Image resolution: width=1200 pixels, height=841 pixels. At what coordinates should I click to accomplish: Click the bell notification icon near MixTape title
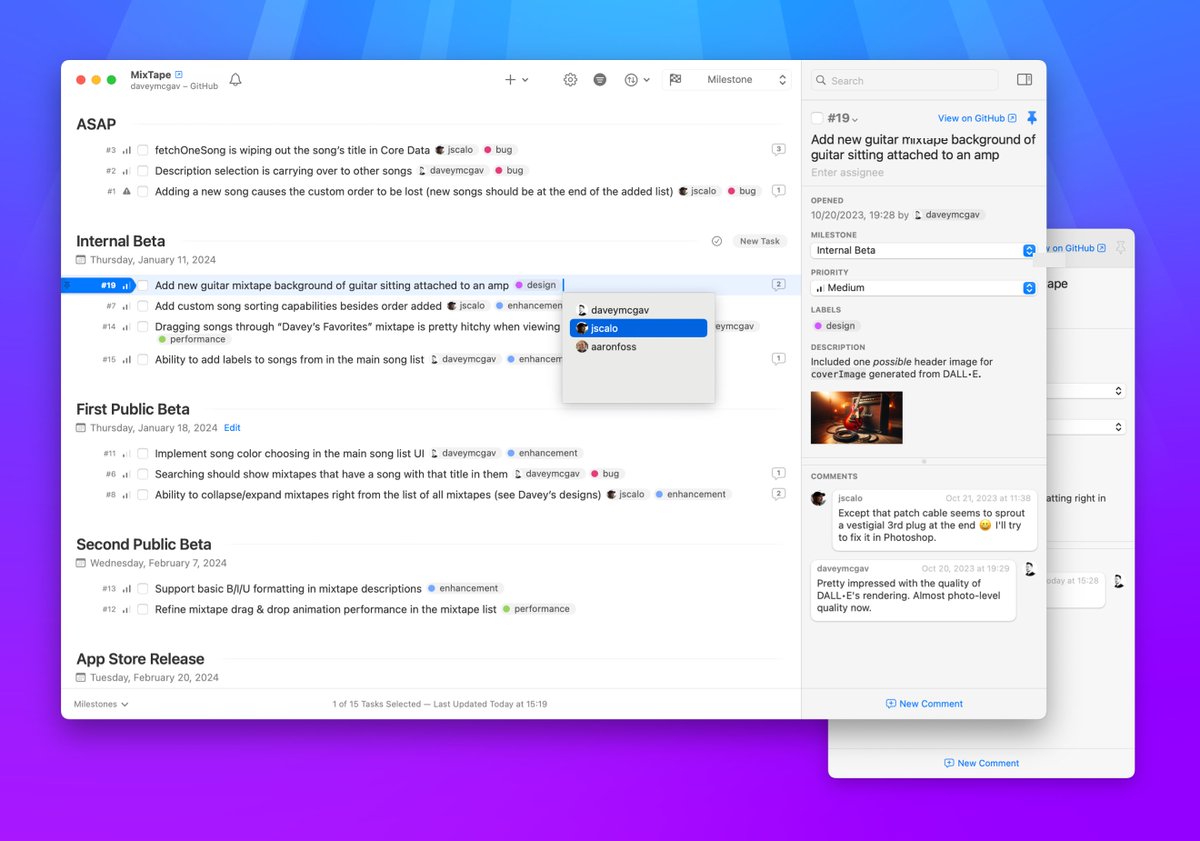pos(235,79)
